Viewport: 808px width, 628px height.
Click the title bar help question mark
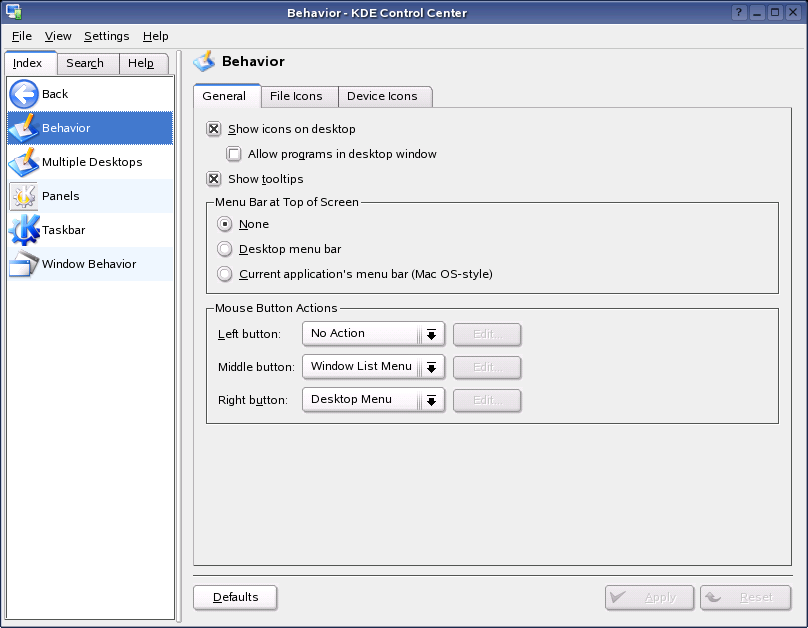[x=739, y=12]
